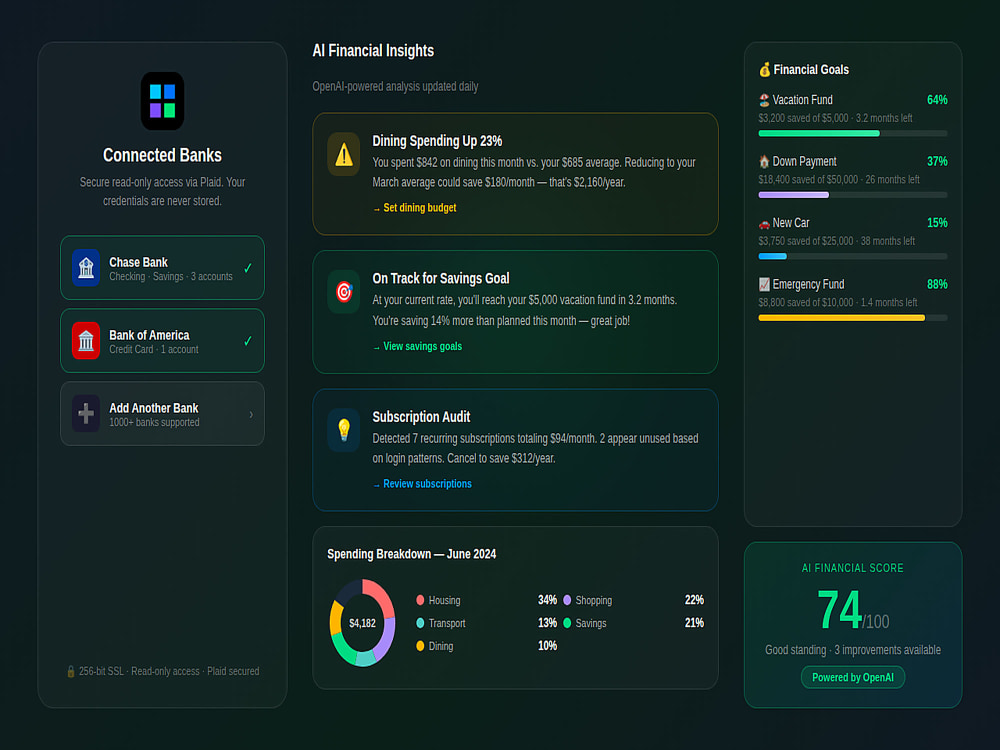Click the AI Financial Insights heading
Screen dimensions: 1000x750
coord(373,51)
